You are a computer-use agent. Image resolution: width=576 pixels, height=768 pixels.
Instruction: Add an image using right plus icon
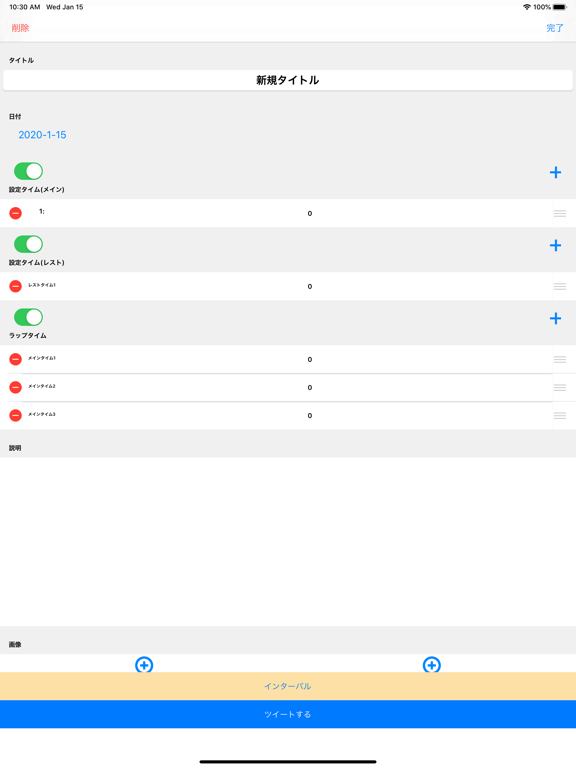click(432, 665)
